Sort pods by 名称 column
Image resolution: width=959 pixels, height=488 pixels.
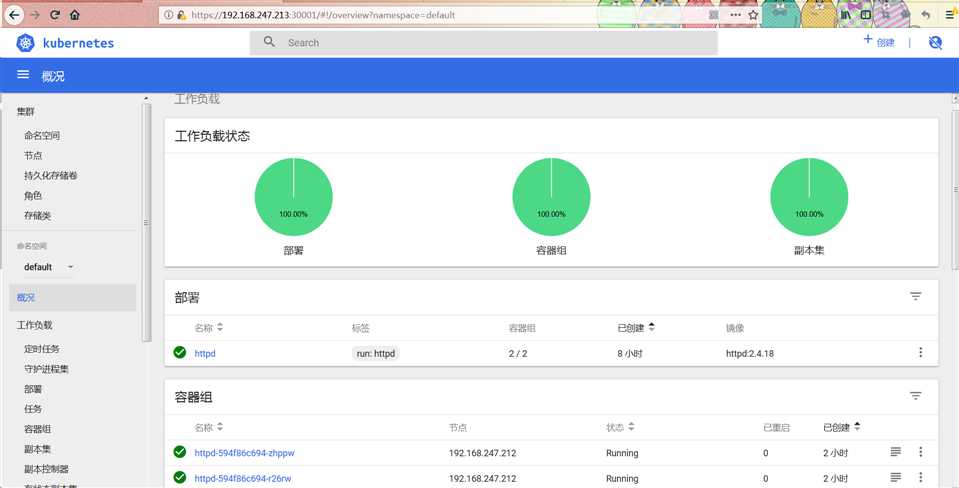tap(209, 427)
